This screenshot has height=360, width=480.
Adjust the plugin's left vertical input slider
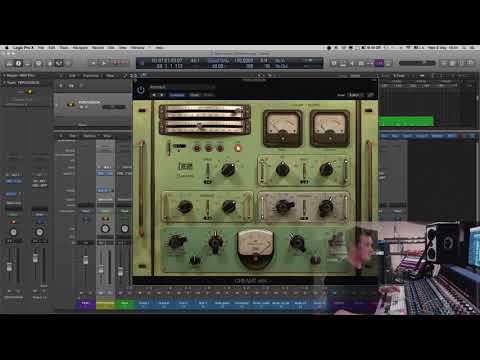pos(142,188)
